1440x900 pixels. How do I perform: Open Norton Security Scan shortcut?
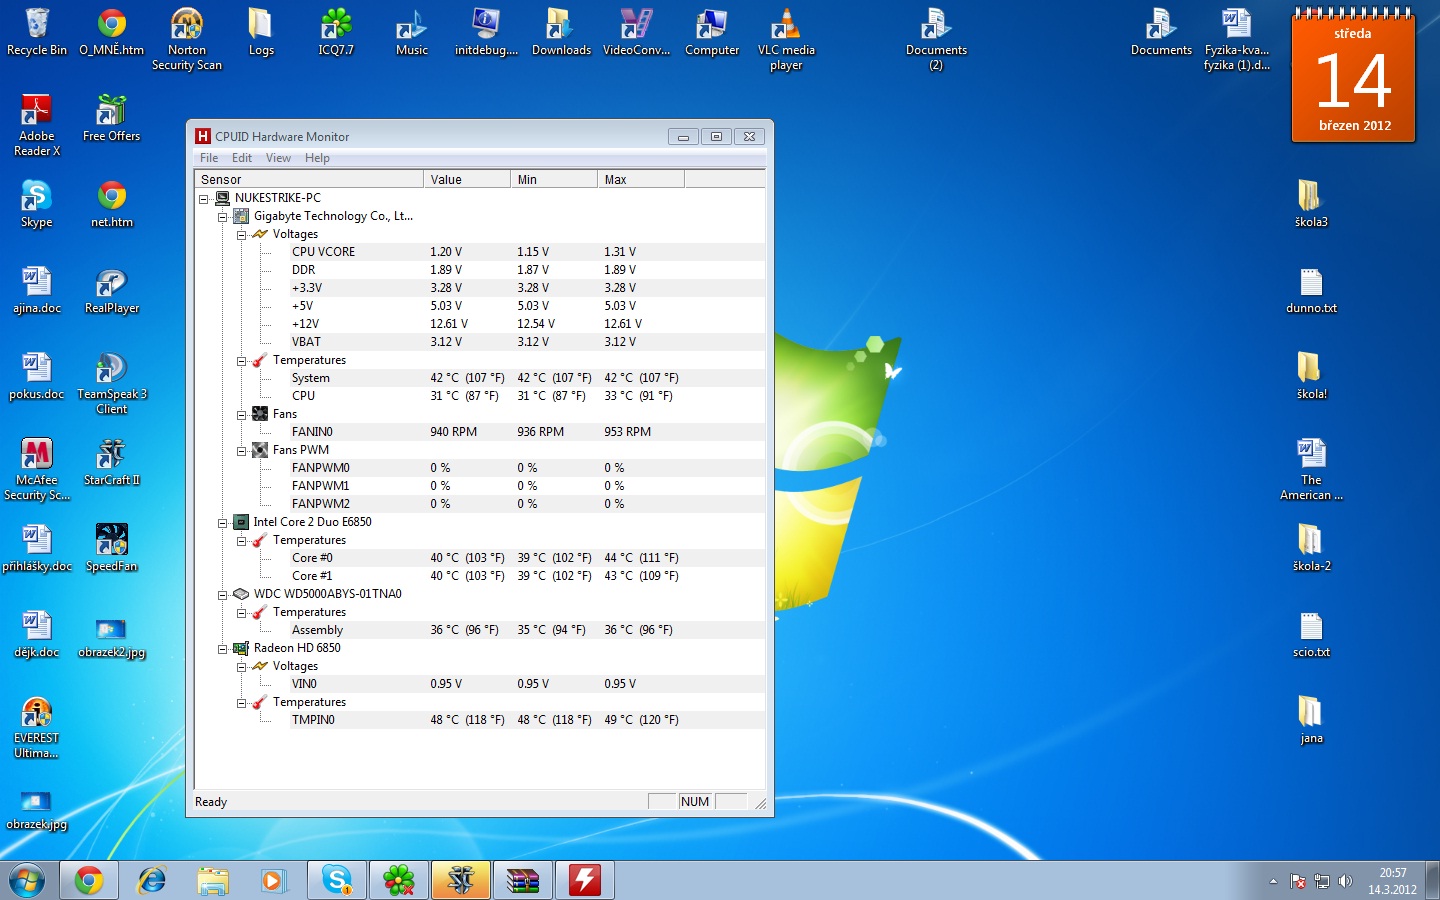[187, 39]
